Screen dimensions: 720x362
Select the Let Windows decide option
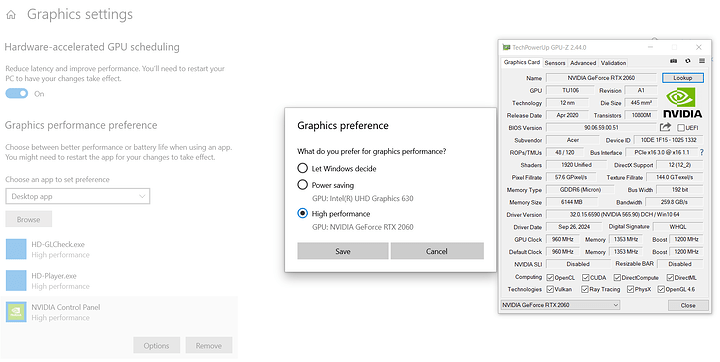click(x=302, y=168)
